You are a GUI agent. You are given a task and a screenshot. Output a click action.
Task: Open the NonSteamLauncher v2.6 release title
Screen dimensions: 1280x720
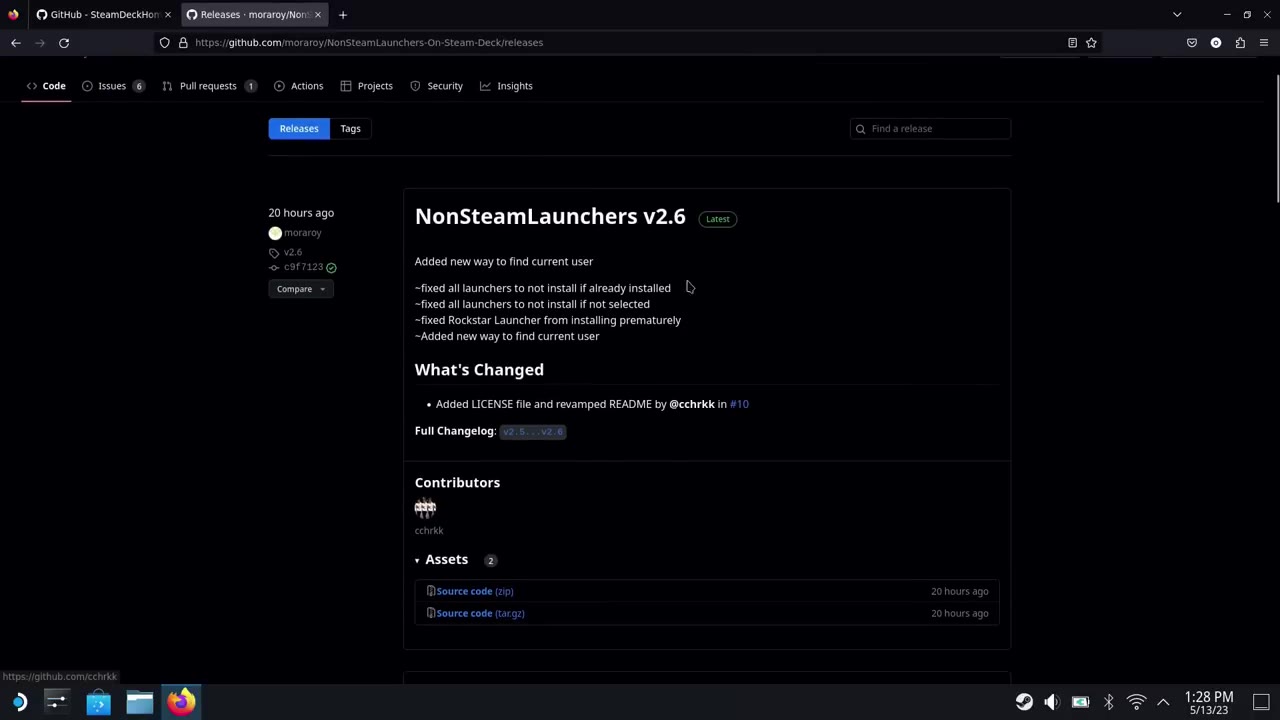[x=550, y=217]
